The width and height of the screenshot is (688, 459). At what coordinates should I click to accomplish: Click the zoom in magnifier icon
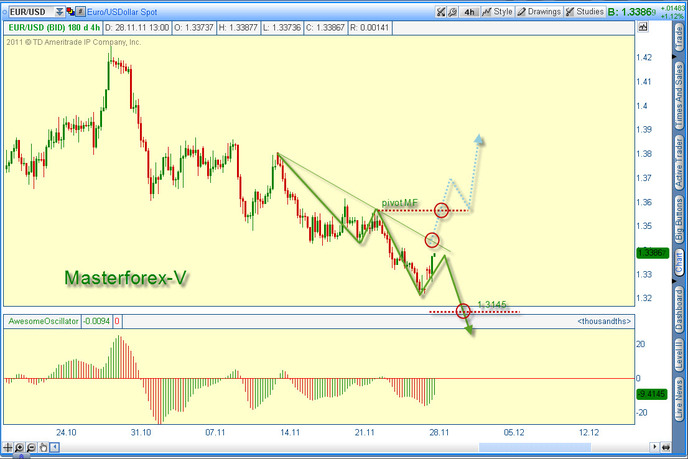[19, 448]
